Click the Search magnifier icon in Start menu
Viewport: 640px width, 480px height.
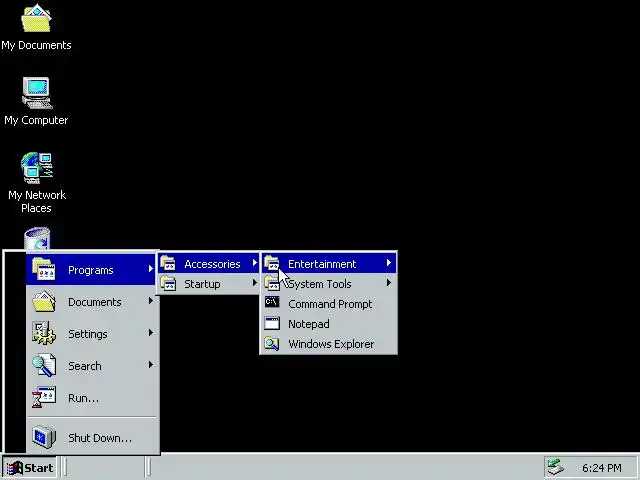(x=44, y=365)
